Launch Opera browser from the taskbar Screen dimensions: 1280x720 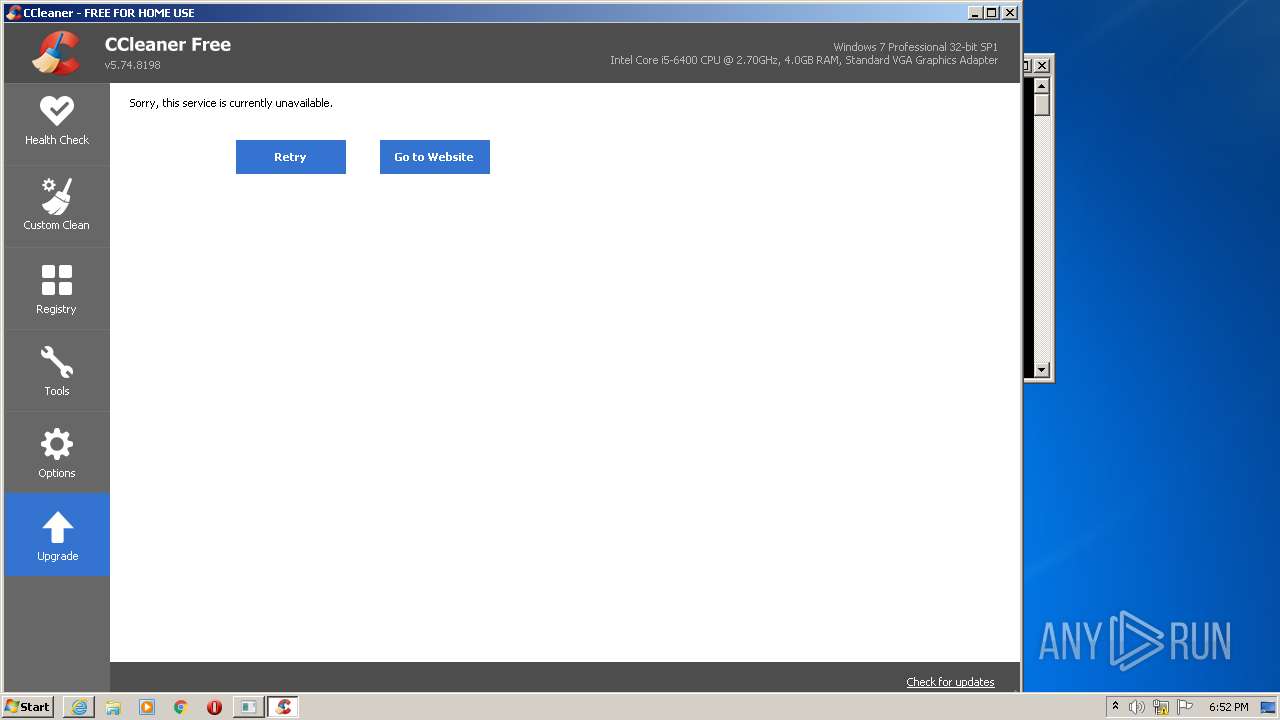(214, 707)
